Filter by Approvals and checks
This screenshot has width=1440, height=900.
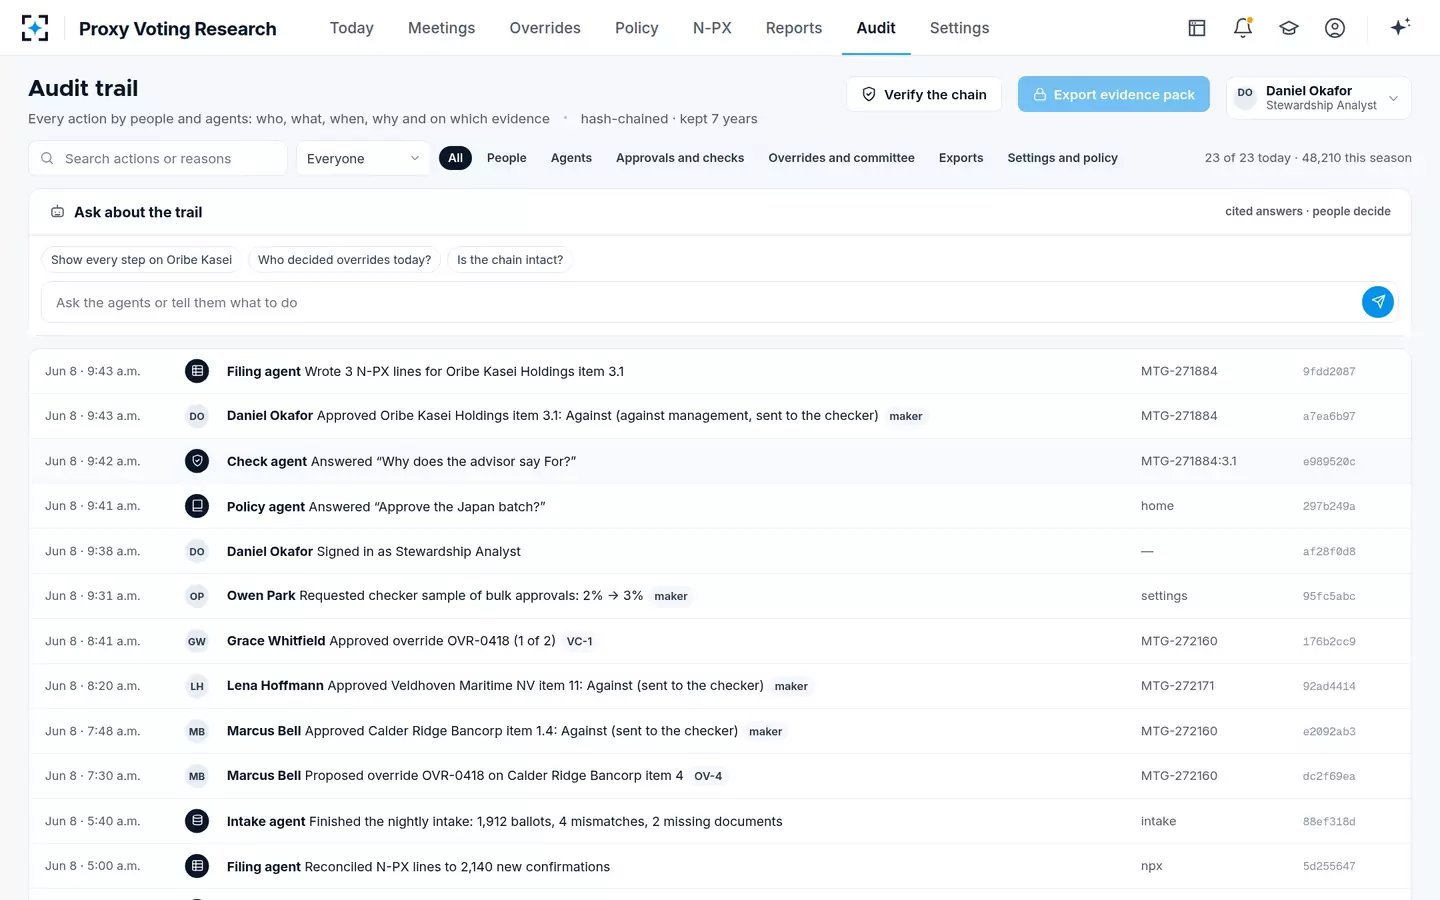(680, 158)
